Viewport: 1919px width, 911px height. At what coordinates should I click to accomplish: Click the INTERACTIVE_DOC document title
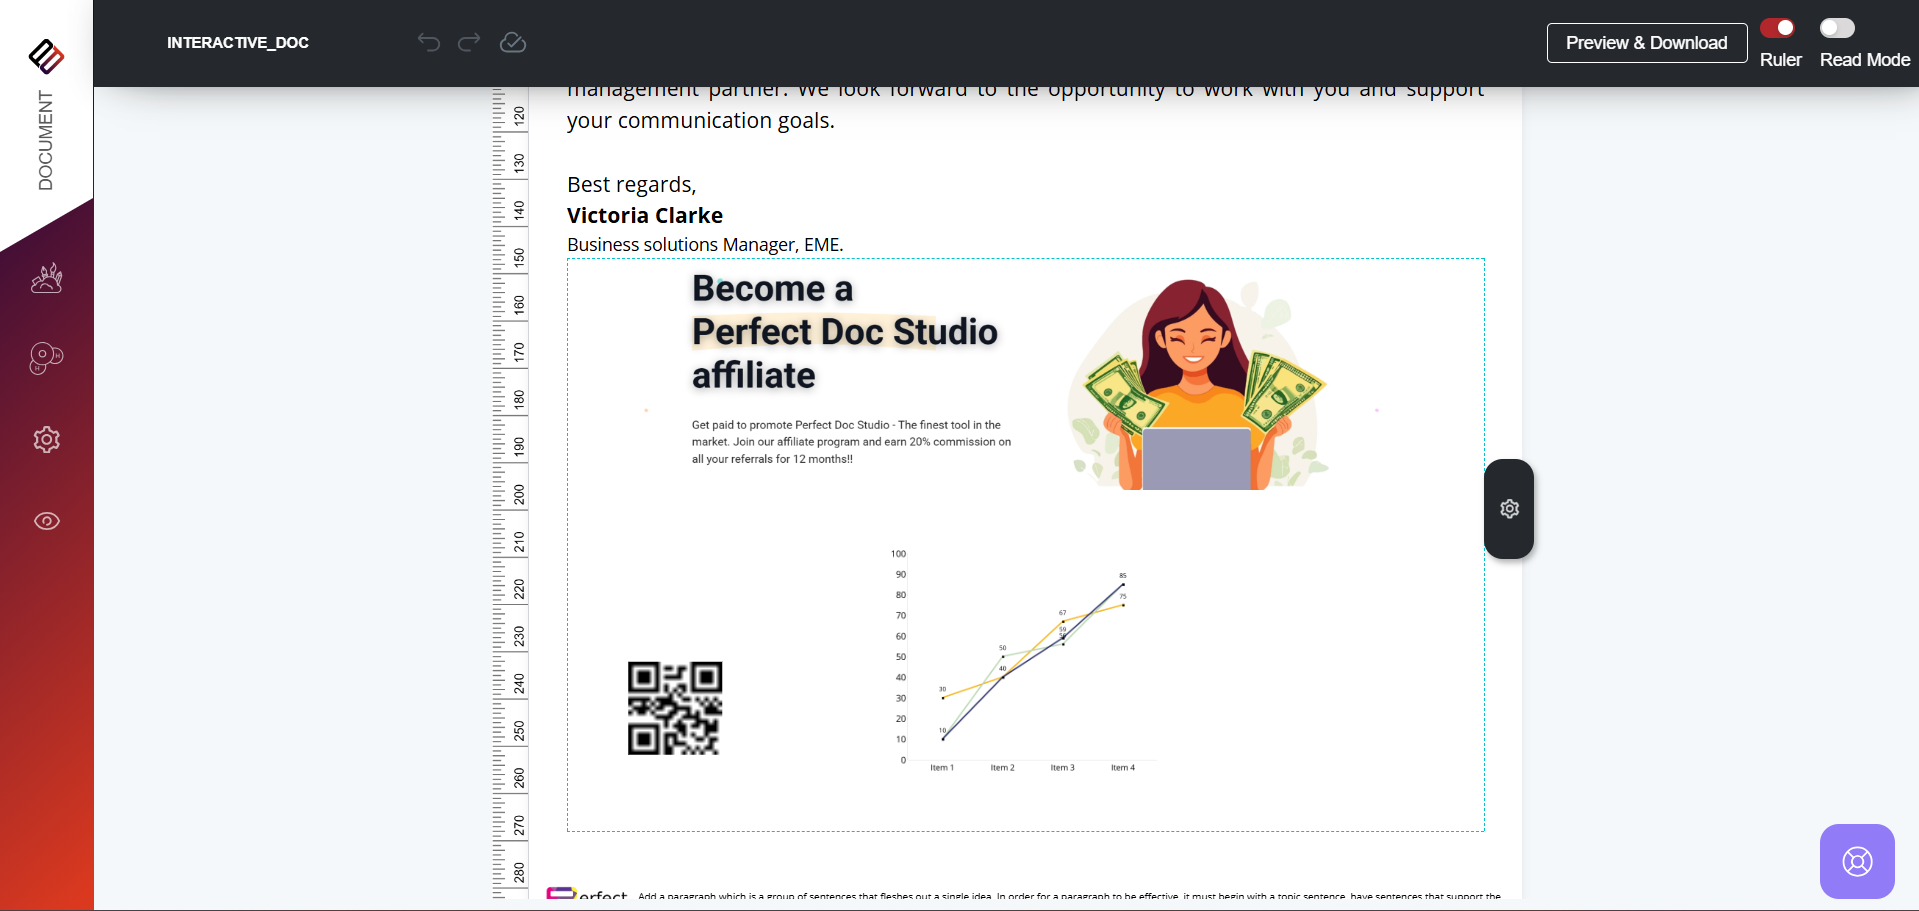(x=238, y=43)
